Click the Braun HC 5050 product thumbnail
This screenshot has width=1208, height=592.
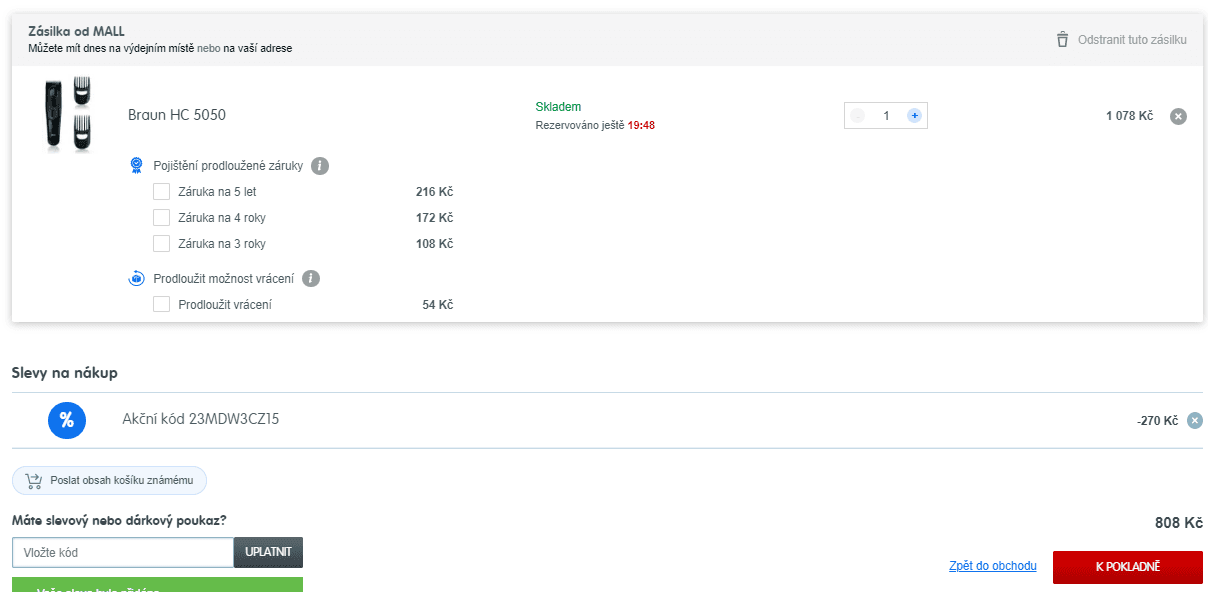(x=68, y=116)
